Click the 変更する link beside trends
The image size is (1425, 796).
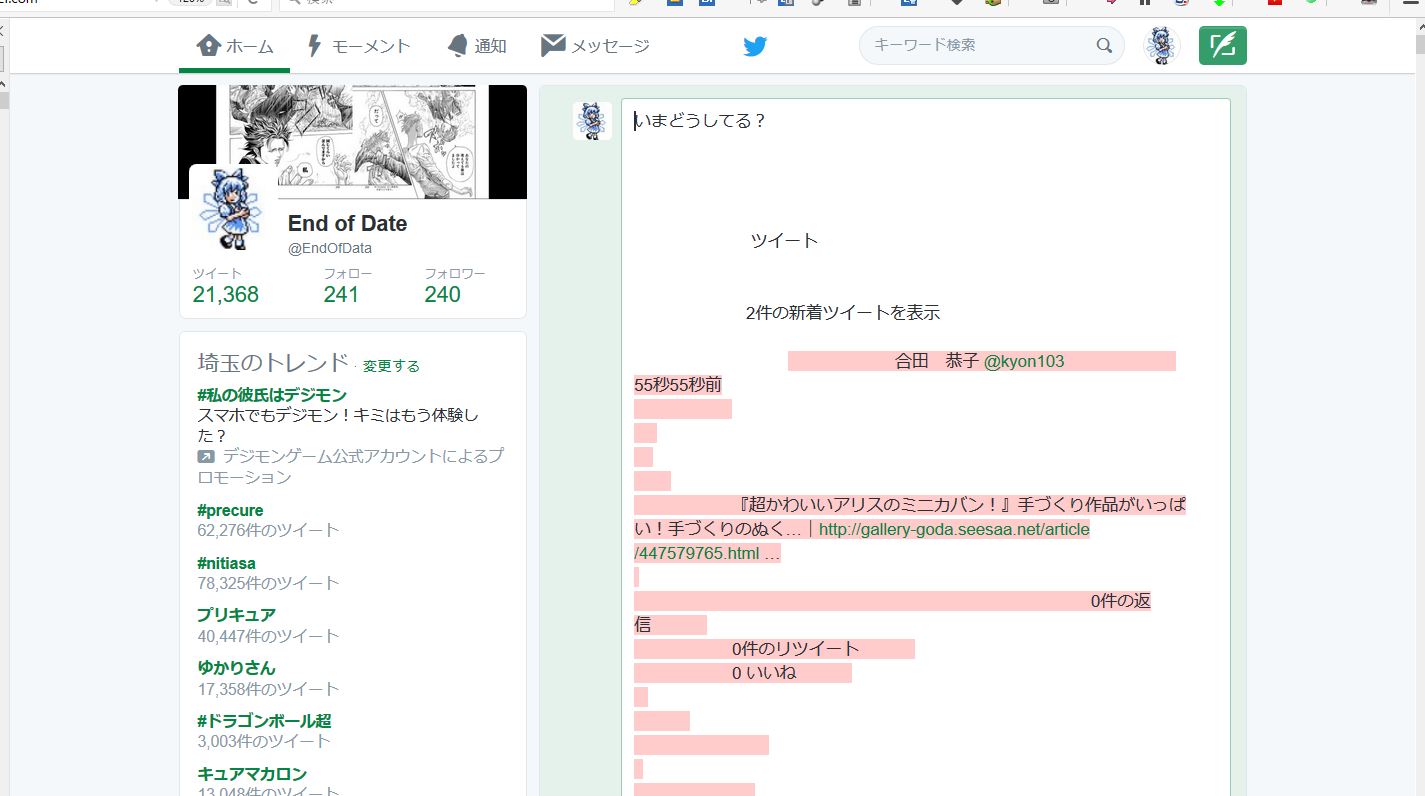[x=391, y=366]
